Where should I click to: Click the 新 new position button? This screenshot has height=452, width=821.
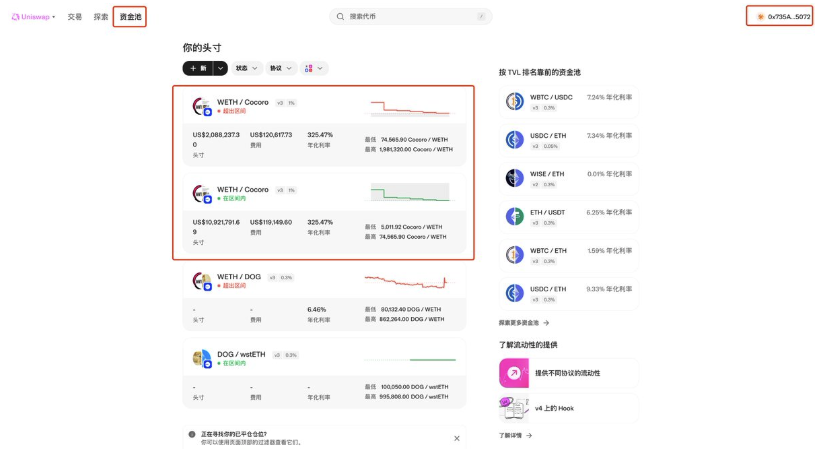pos(197,68)
